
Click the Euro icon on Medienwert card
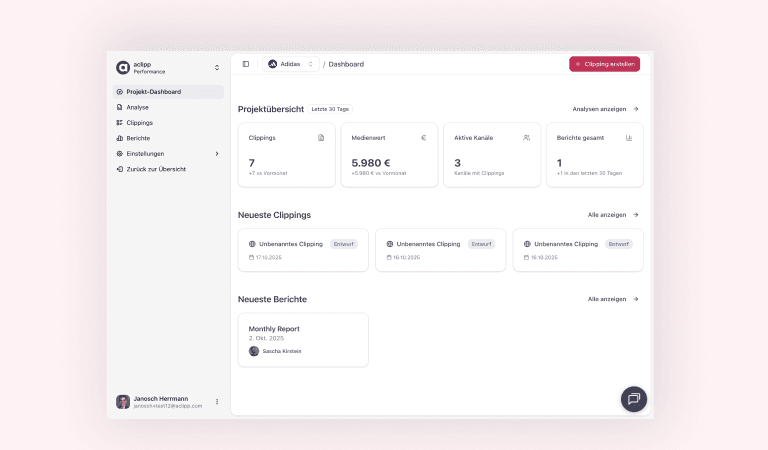pyautogui.click(x=423, y=138)
